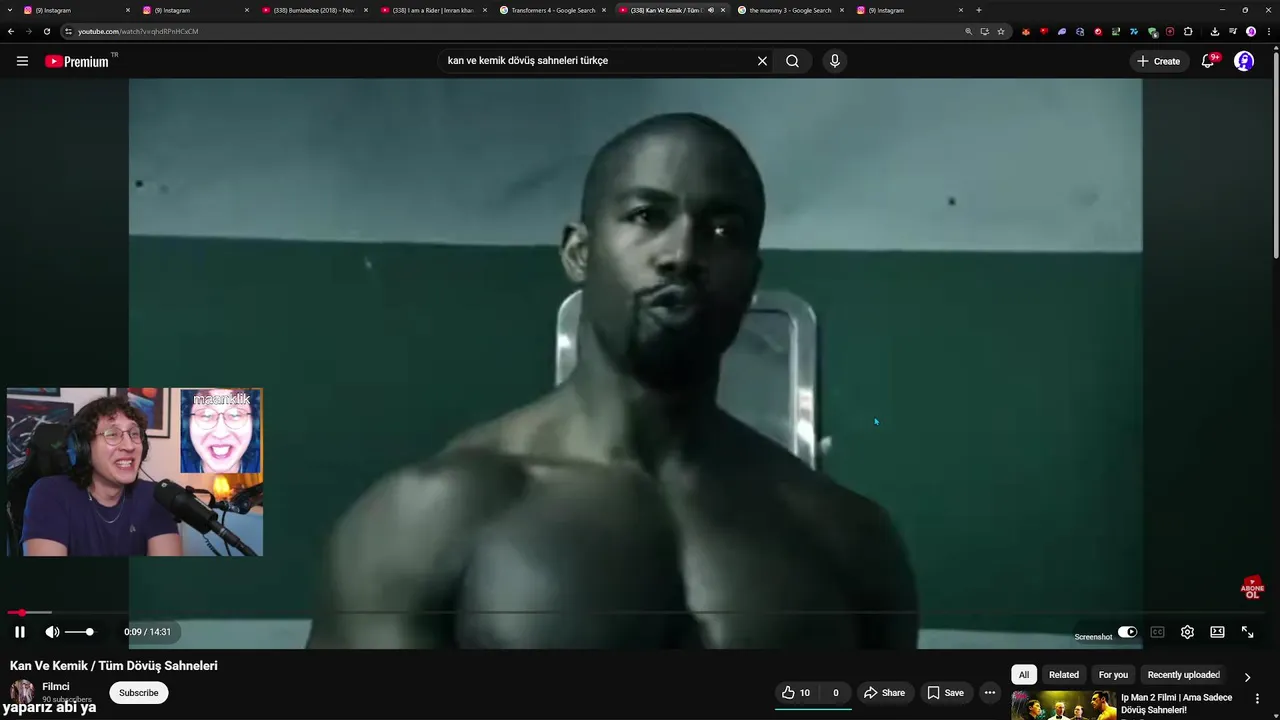Select the For you filter chip

click(1113, 675)
